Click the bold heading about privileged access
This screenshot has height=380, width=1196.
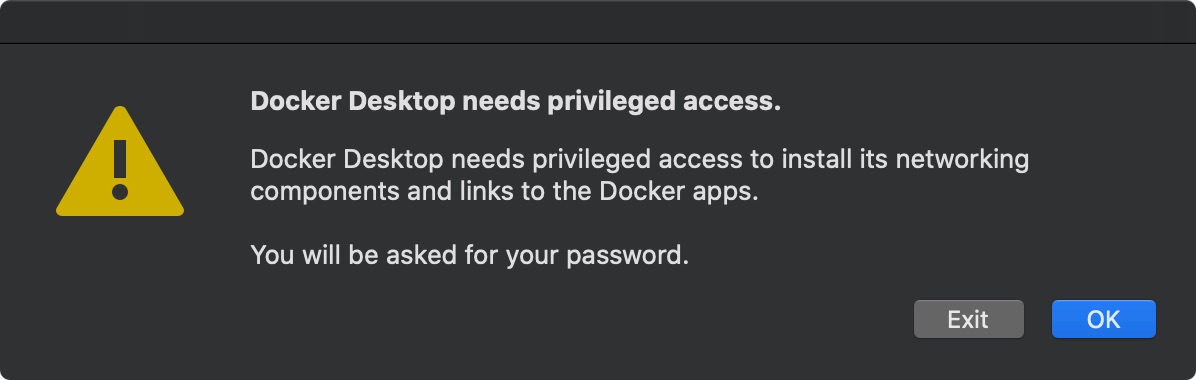point(516,101)
